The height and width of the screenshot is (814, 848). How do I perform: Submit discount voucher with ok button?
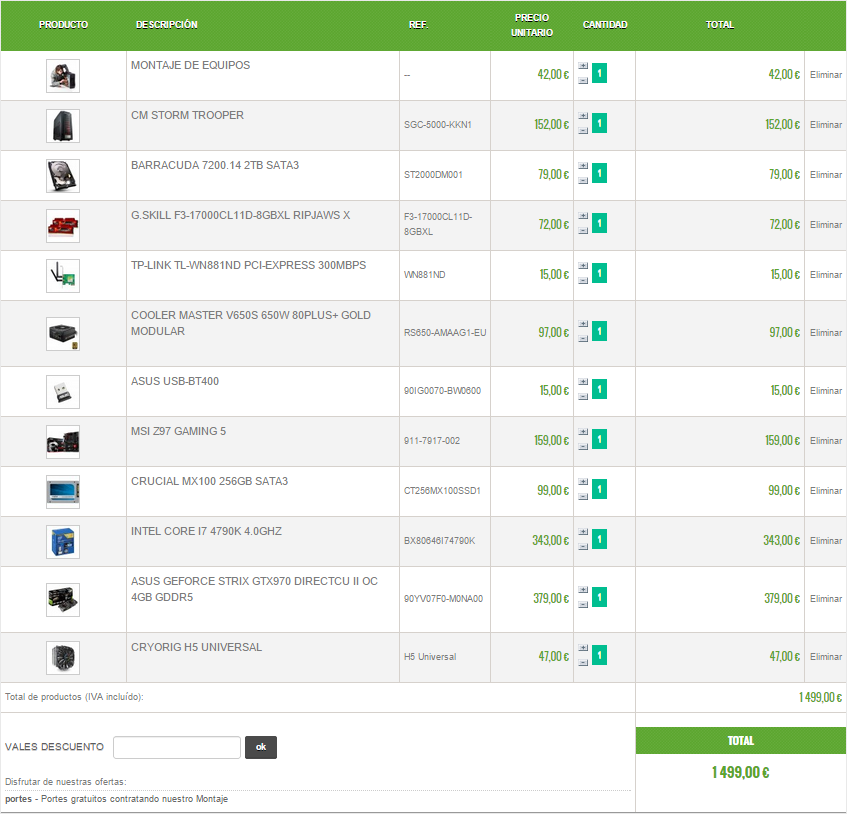coord(261,747)
